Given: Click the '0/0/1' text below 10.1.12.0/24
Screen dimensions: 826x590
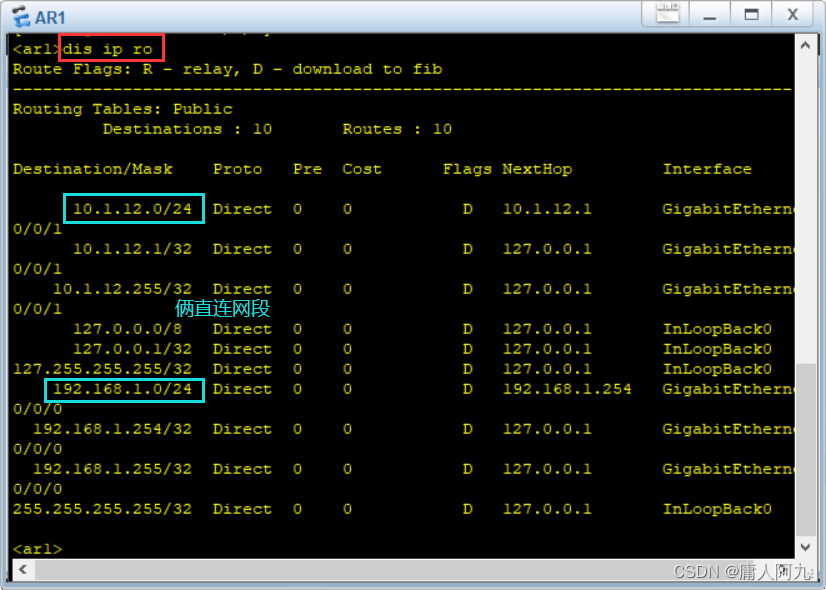Looking at the screenshot, I should (37, 229).
